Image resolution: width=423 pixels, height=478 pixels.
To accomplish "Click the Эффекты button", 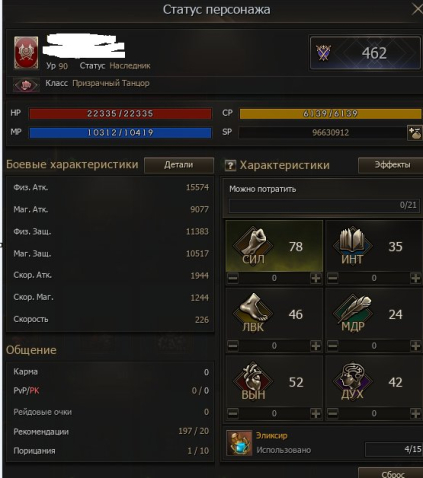I will coord(391,165).
